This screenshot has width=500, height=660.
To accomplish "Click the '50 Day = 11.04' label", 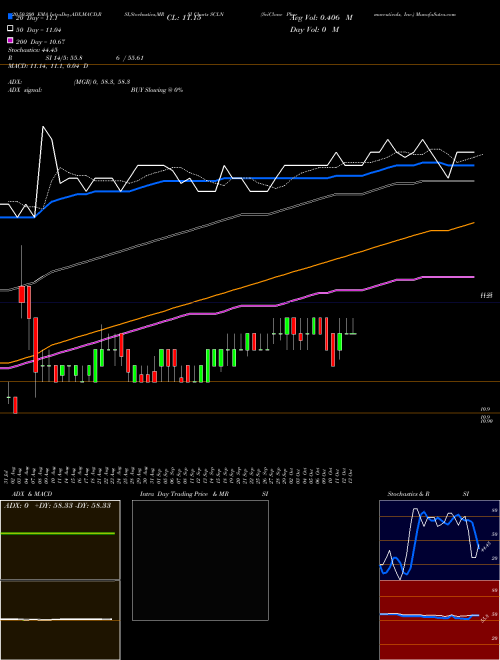I will pyautogui.click(x=39, y=30).
